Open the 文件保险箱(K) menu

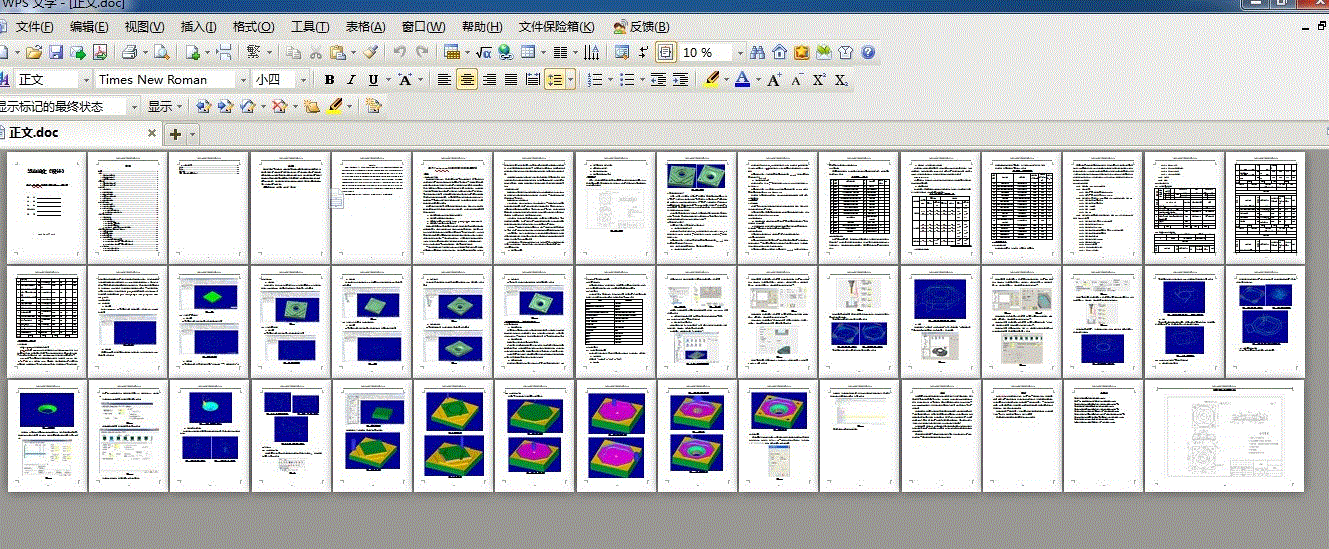pos(557,26)
